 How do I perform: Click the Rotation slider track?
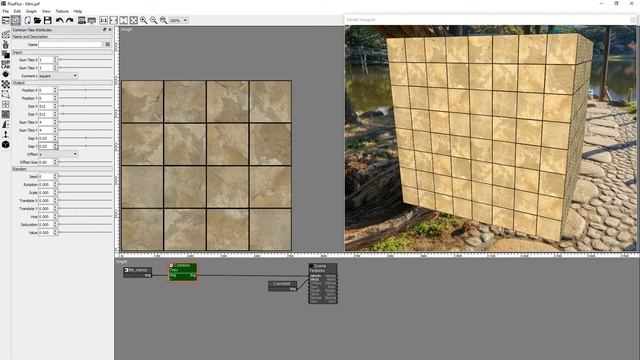tap(86, 184)
